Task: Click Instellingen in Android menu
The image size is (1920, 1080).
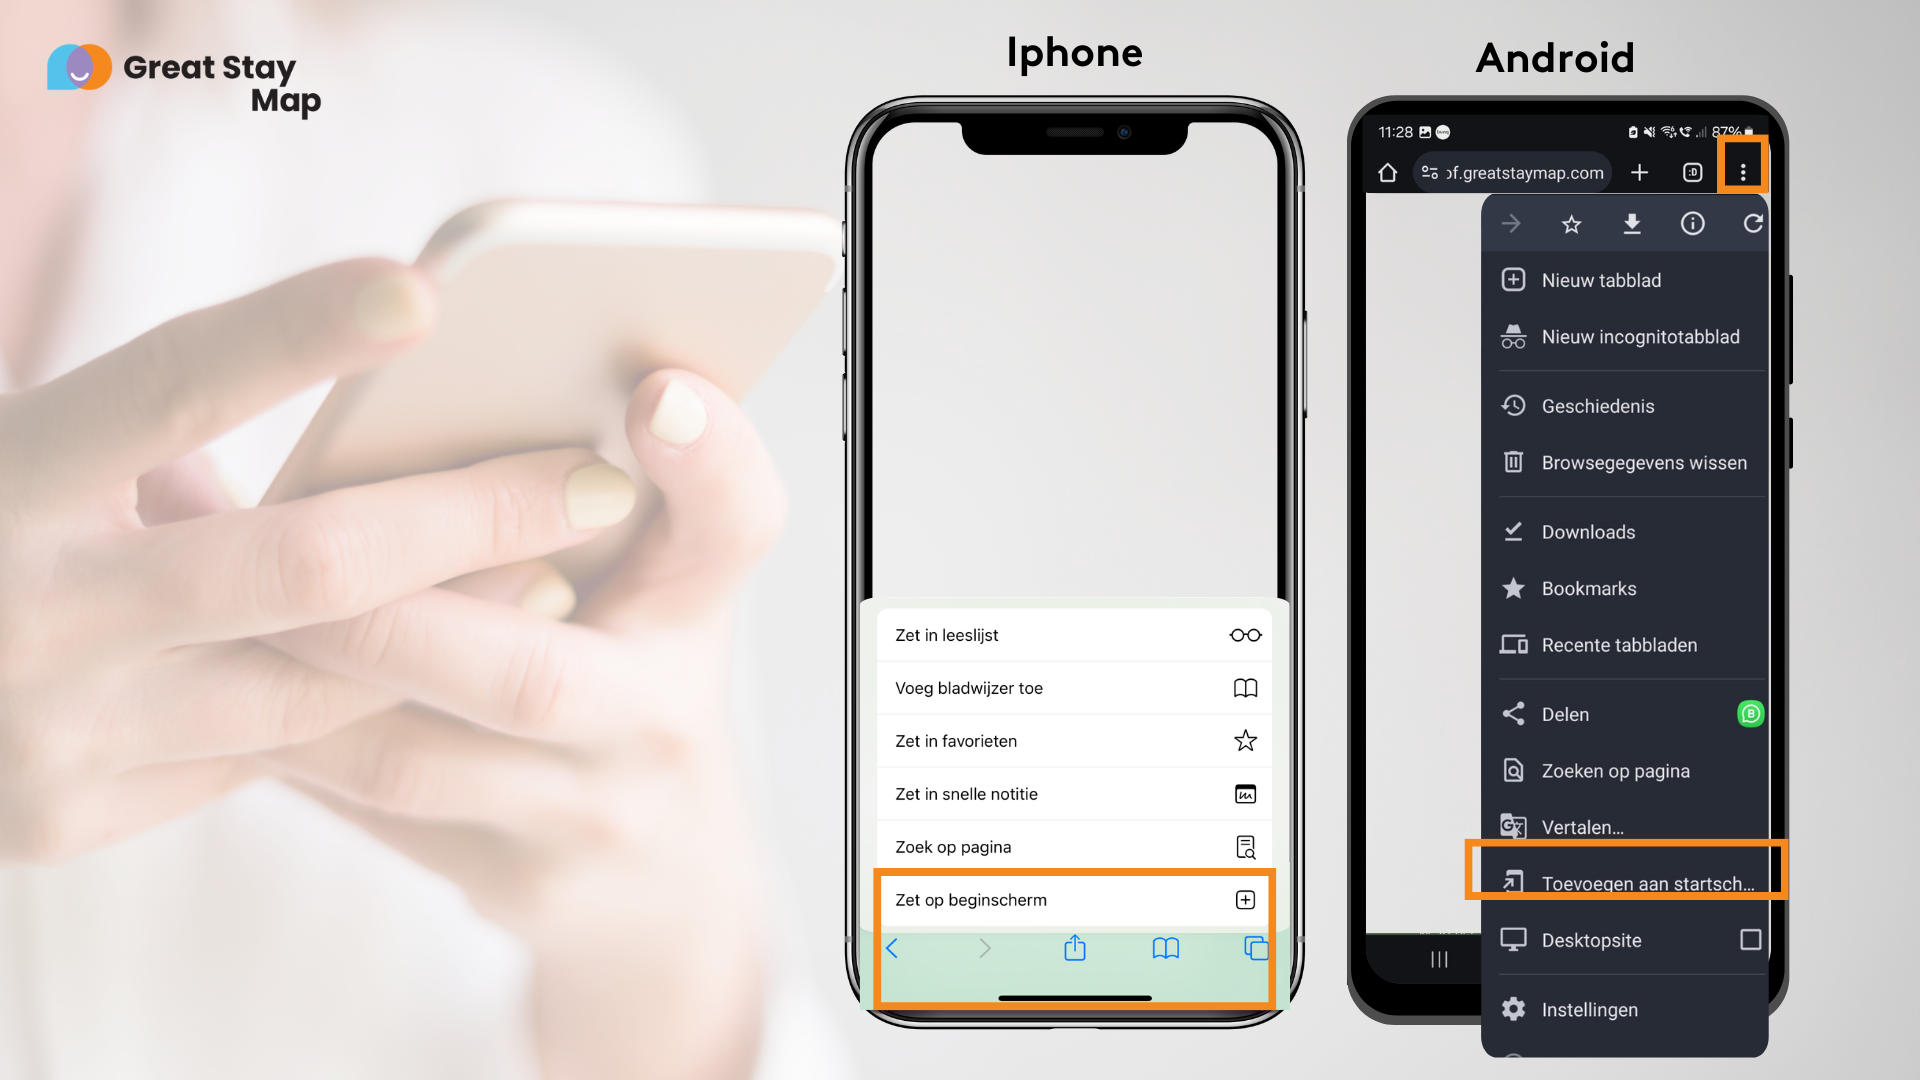Action: [x=1590, y=1009]
